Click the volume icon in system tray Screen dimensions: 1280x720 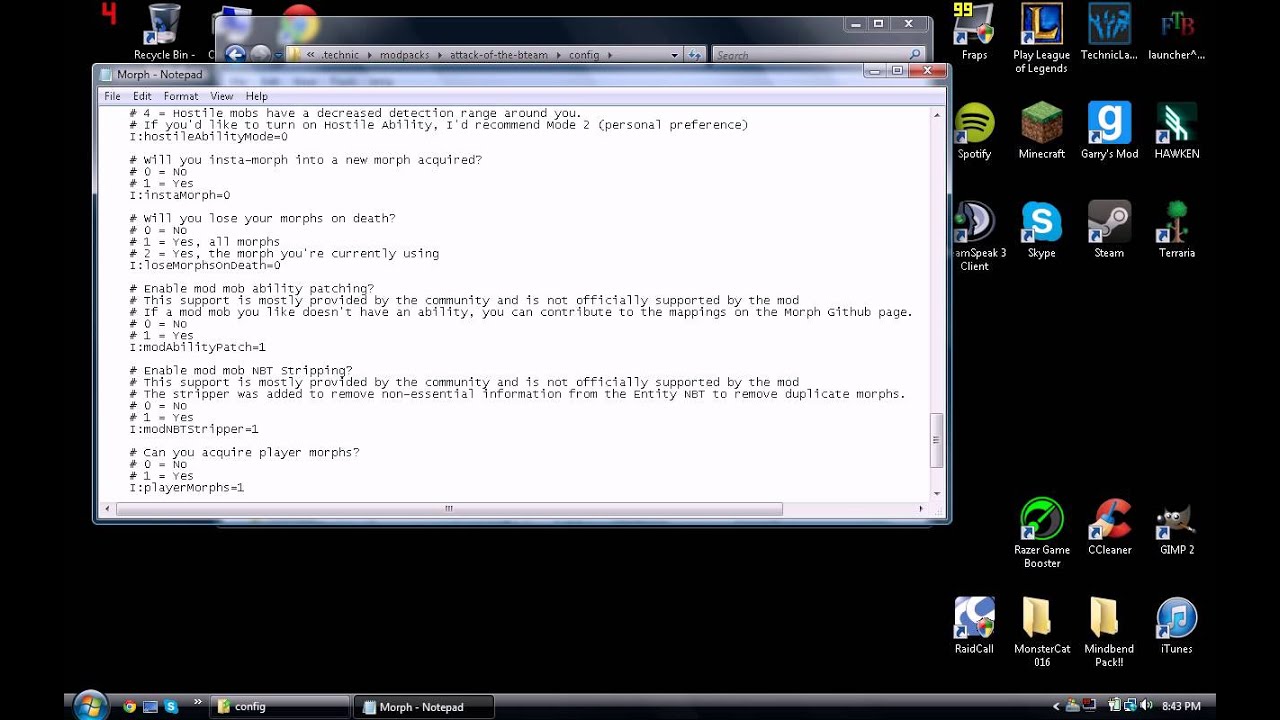click(x=1148, y=706)
